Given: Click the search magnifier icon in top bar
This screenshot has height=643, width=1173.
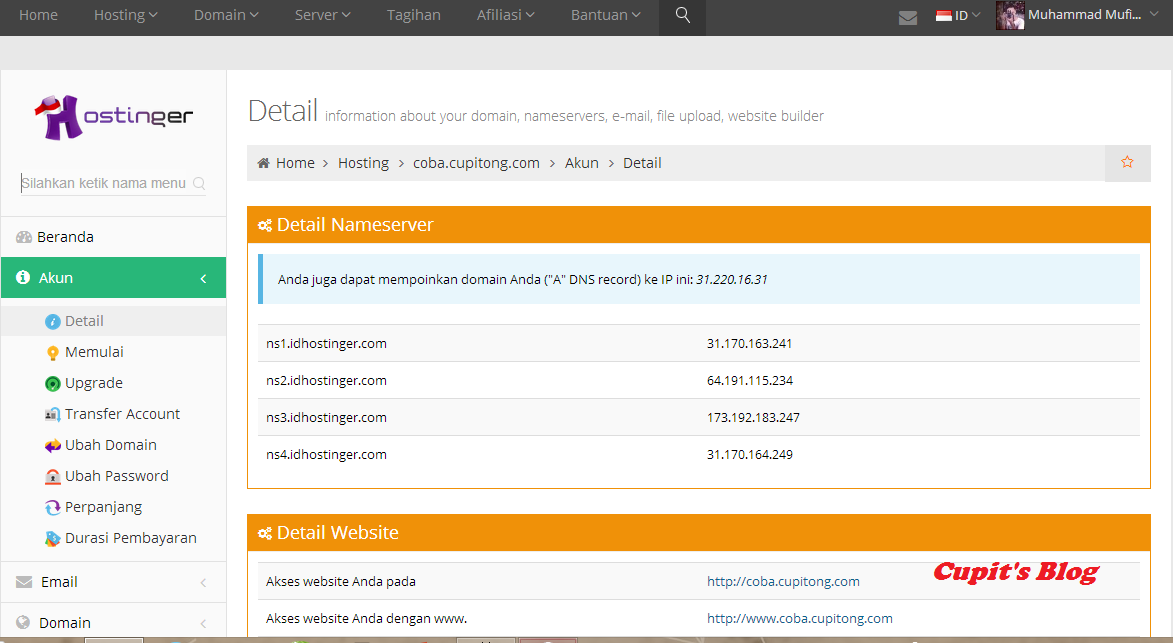Looking at the screenshot, I should (x=682, y=15).
